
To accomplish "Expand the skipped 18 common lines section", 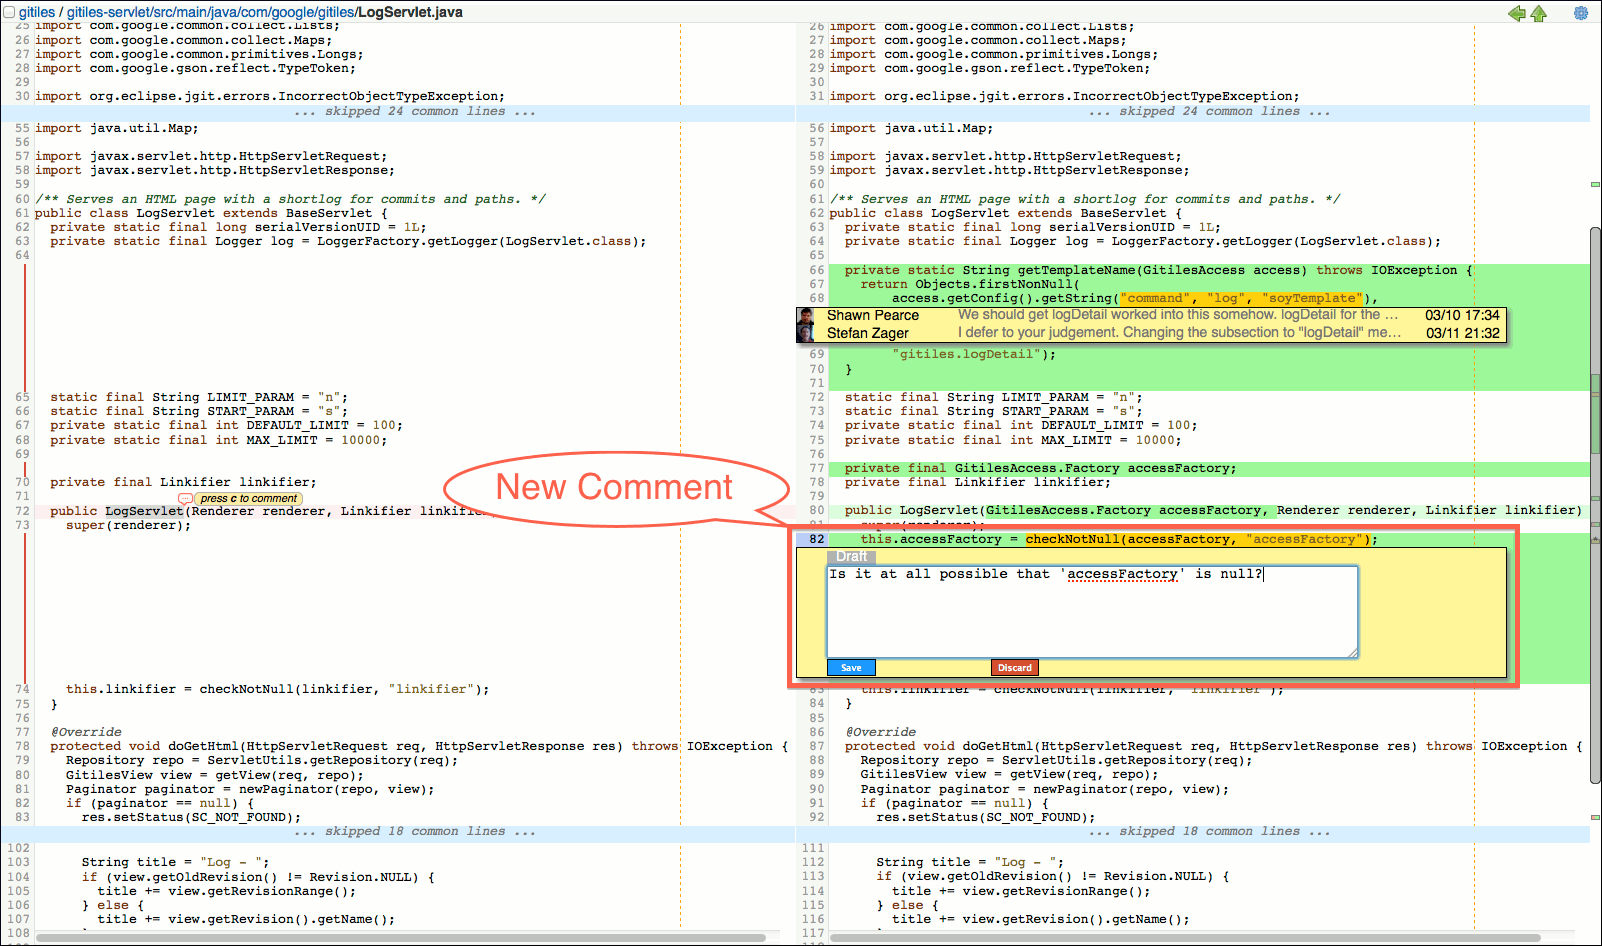I will click(414, 830).
